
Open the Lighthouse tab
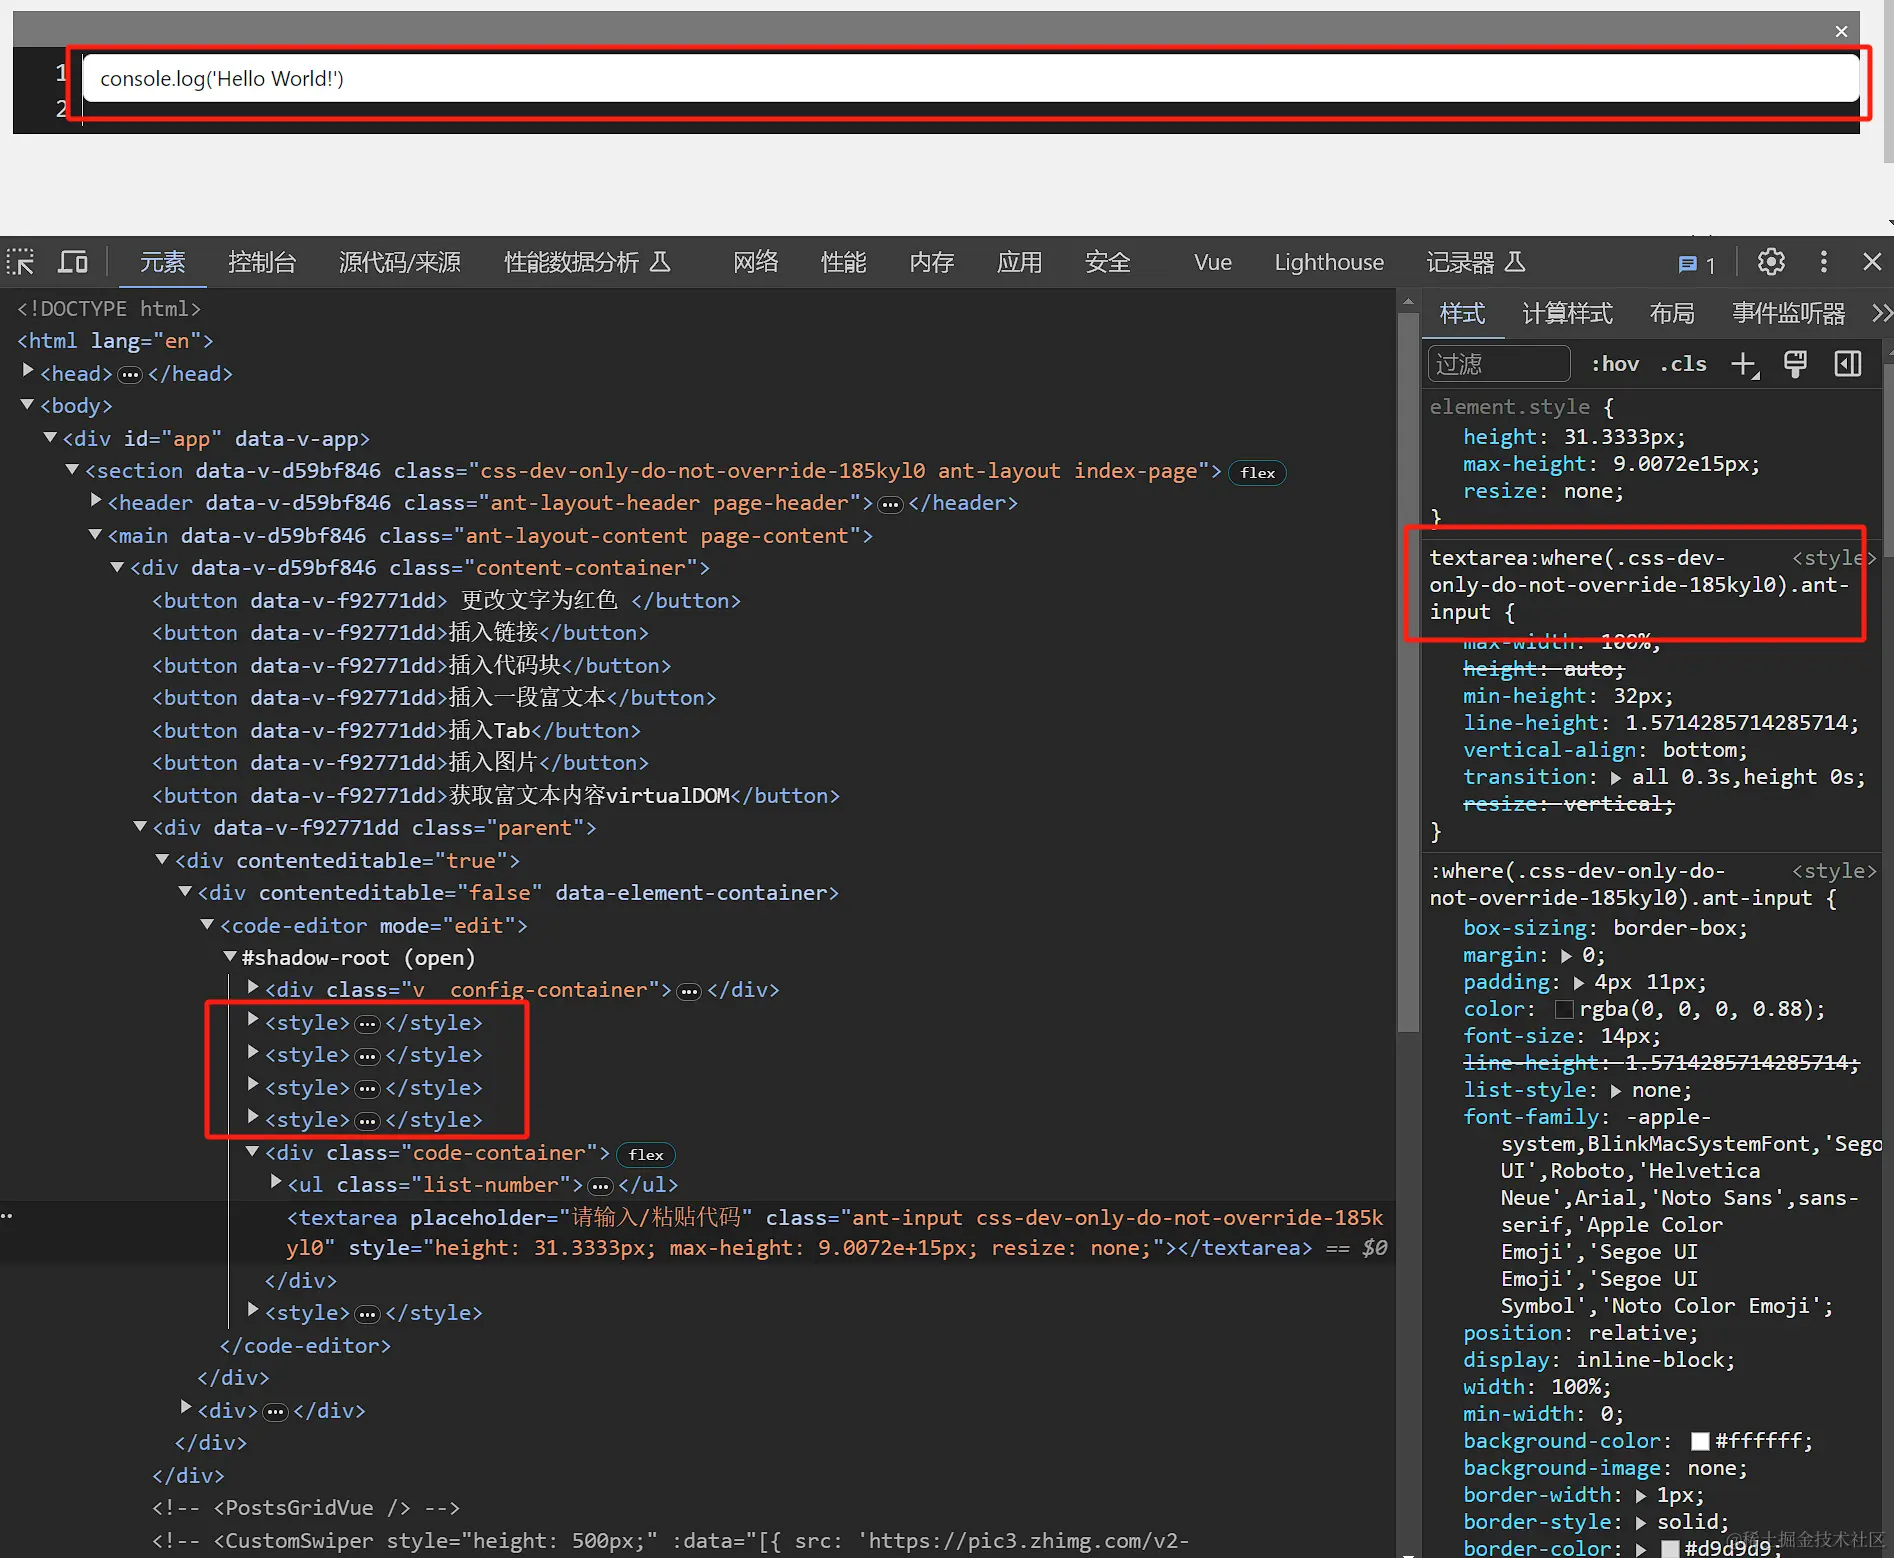click(1329, 262)
